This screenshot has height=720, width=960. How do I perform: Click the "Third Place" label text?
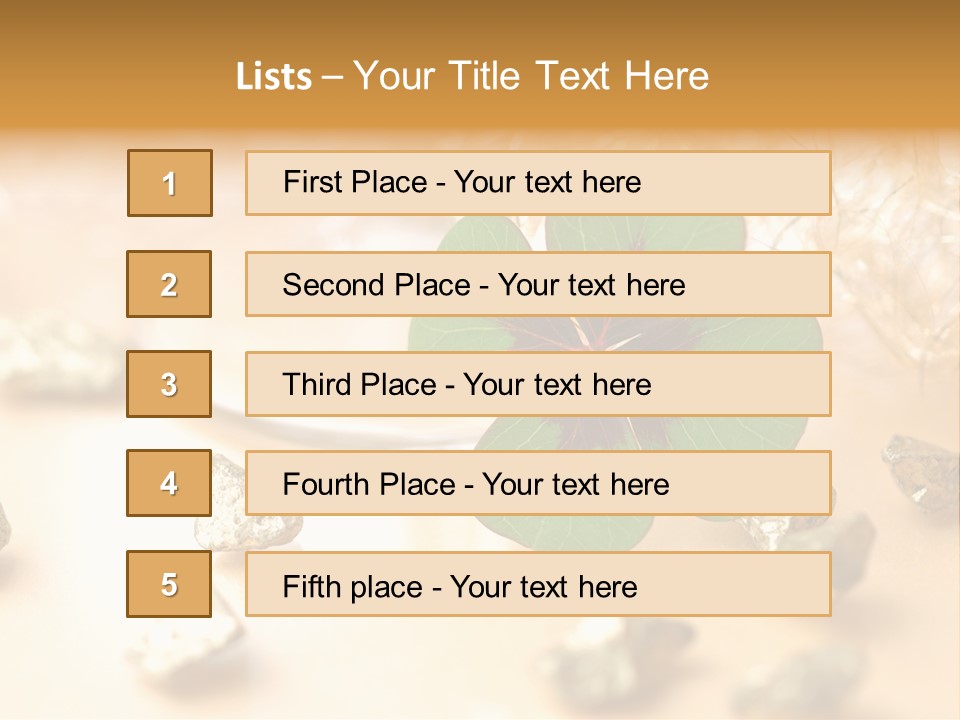(359, 385)
